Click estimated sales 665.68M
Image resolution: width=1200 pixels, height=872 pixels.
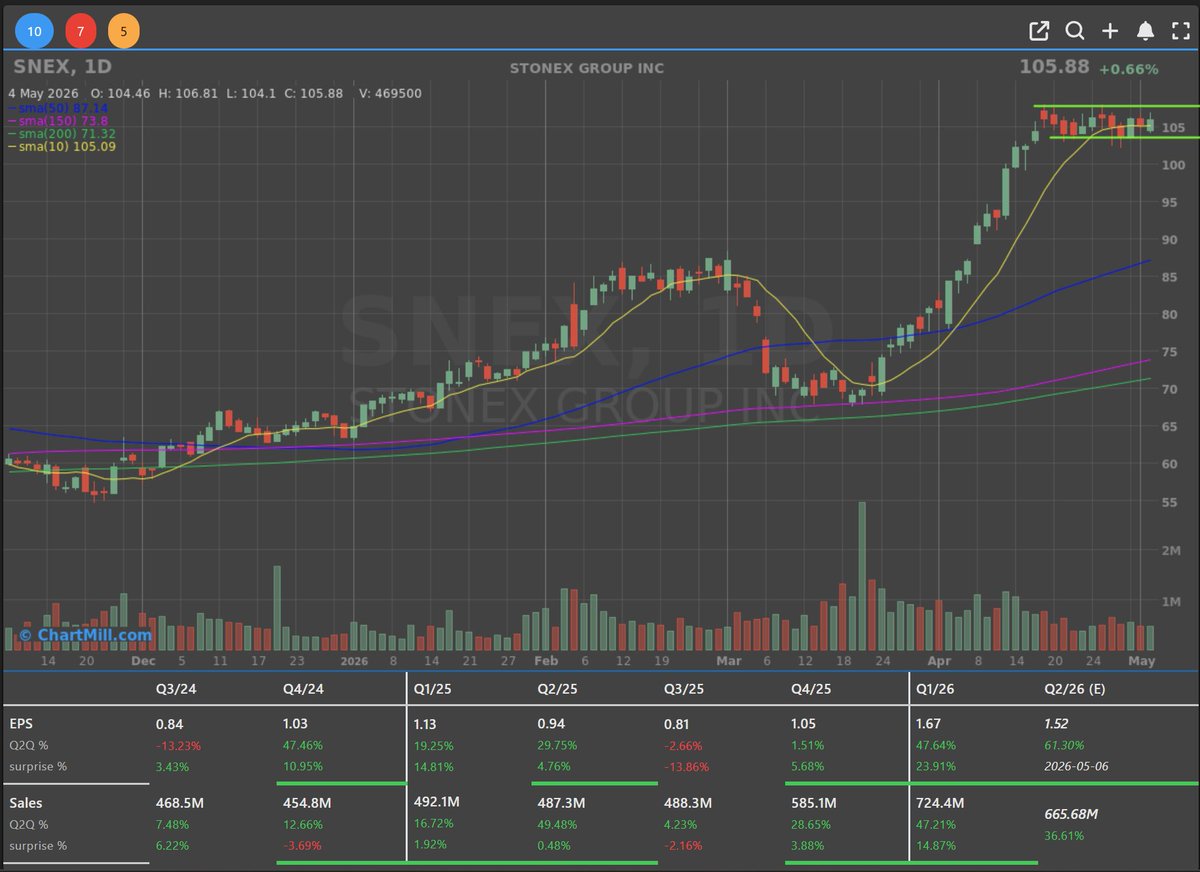pyautogui.click(x=1070, y=814)
